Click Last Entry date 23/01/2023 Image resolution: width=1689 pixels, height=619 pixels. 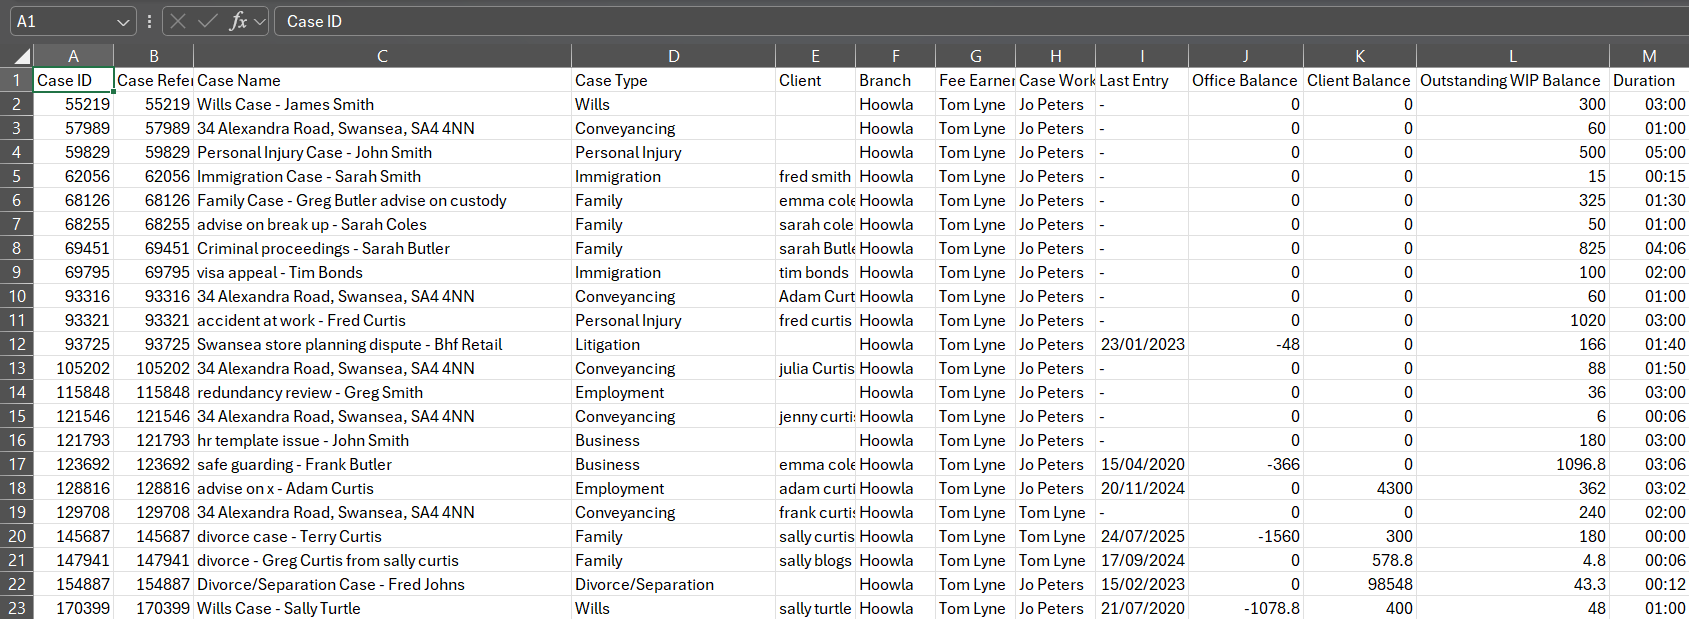(1141, 344)
